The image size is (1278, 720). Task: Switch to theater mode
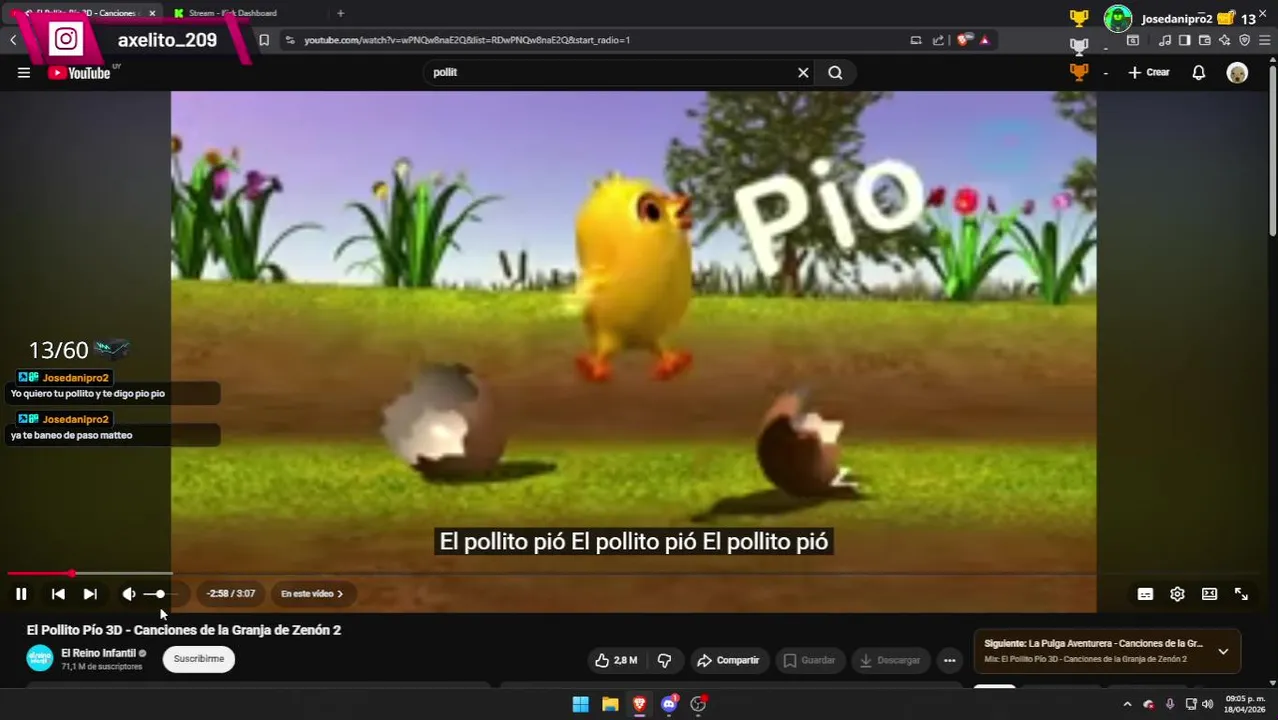tap(1209, 594)
